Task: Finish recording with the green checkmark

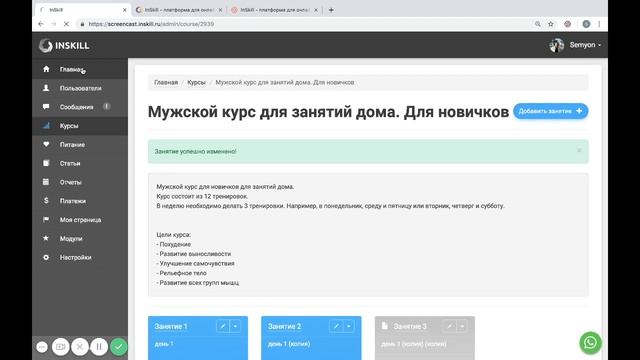Action: (x=119, y=347)
